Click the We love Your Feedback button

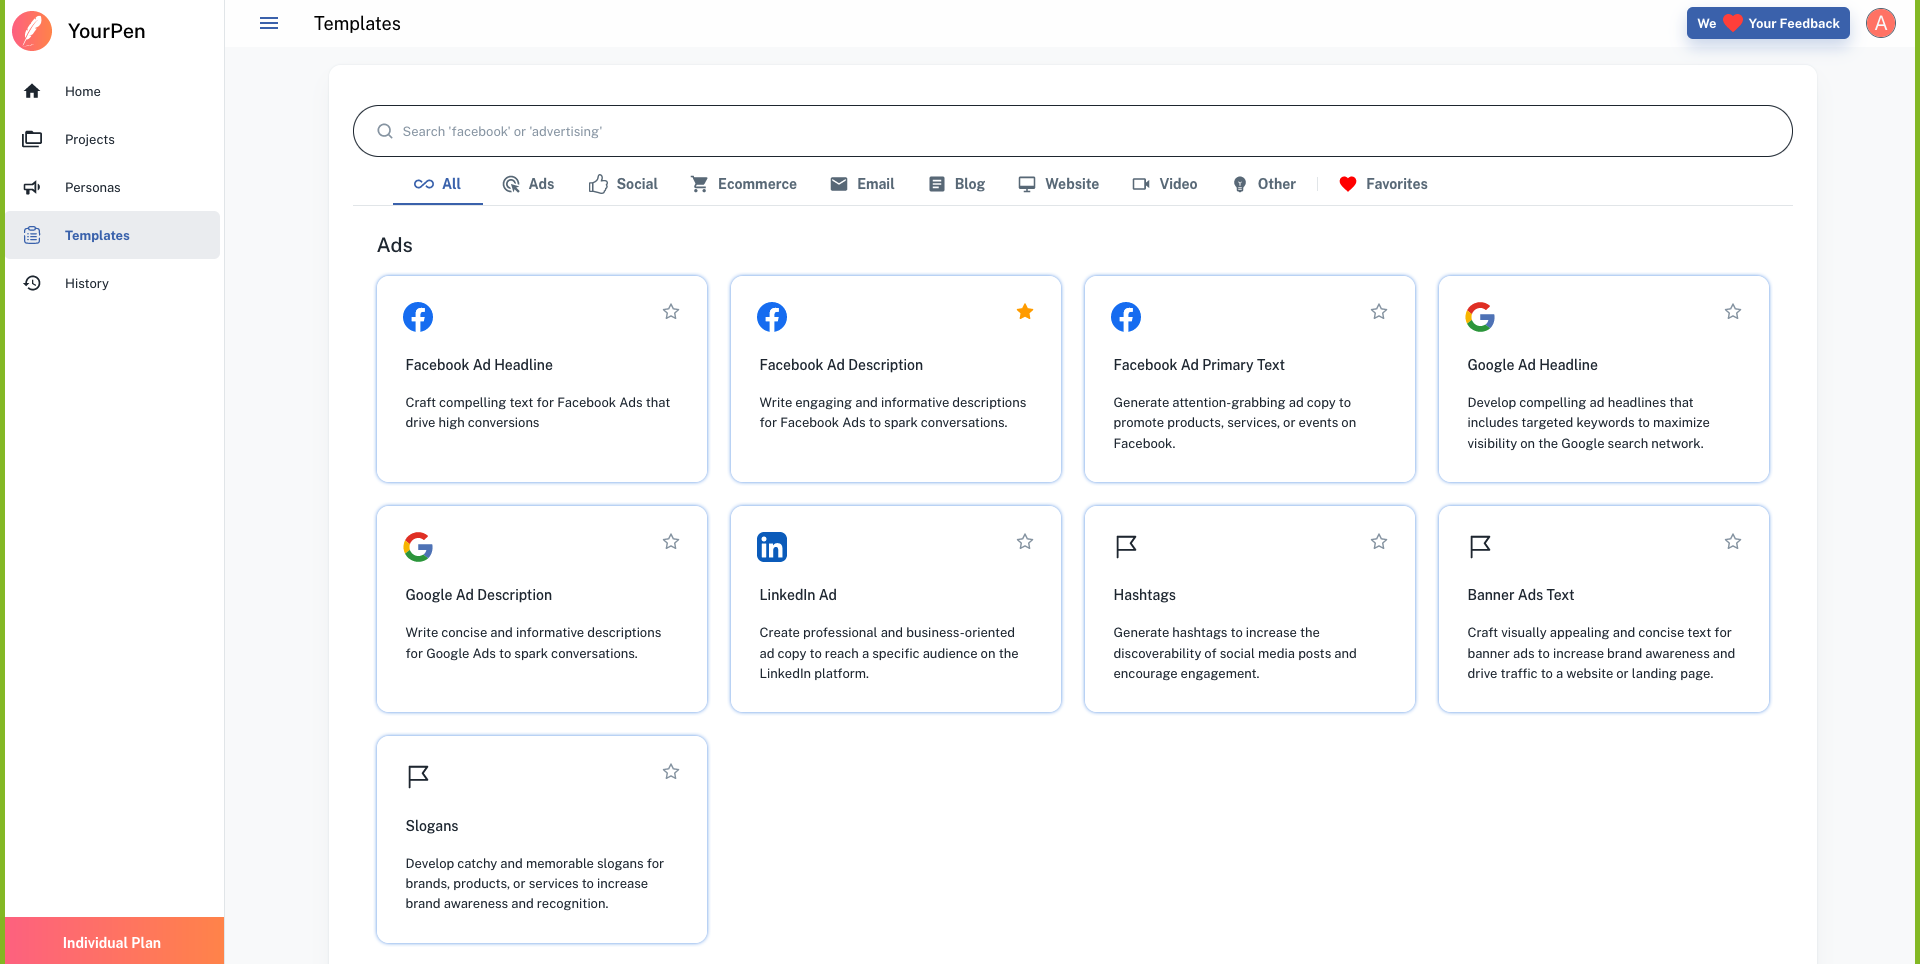click(x=1768, y=23)
